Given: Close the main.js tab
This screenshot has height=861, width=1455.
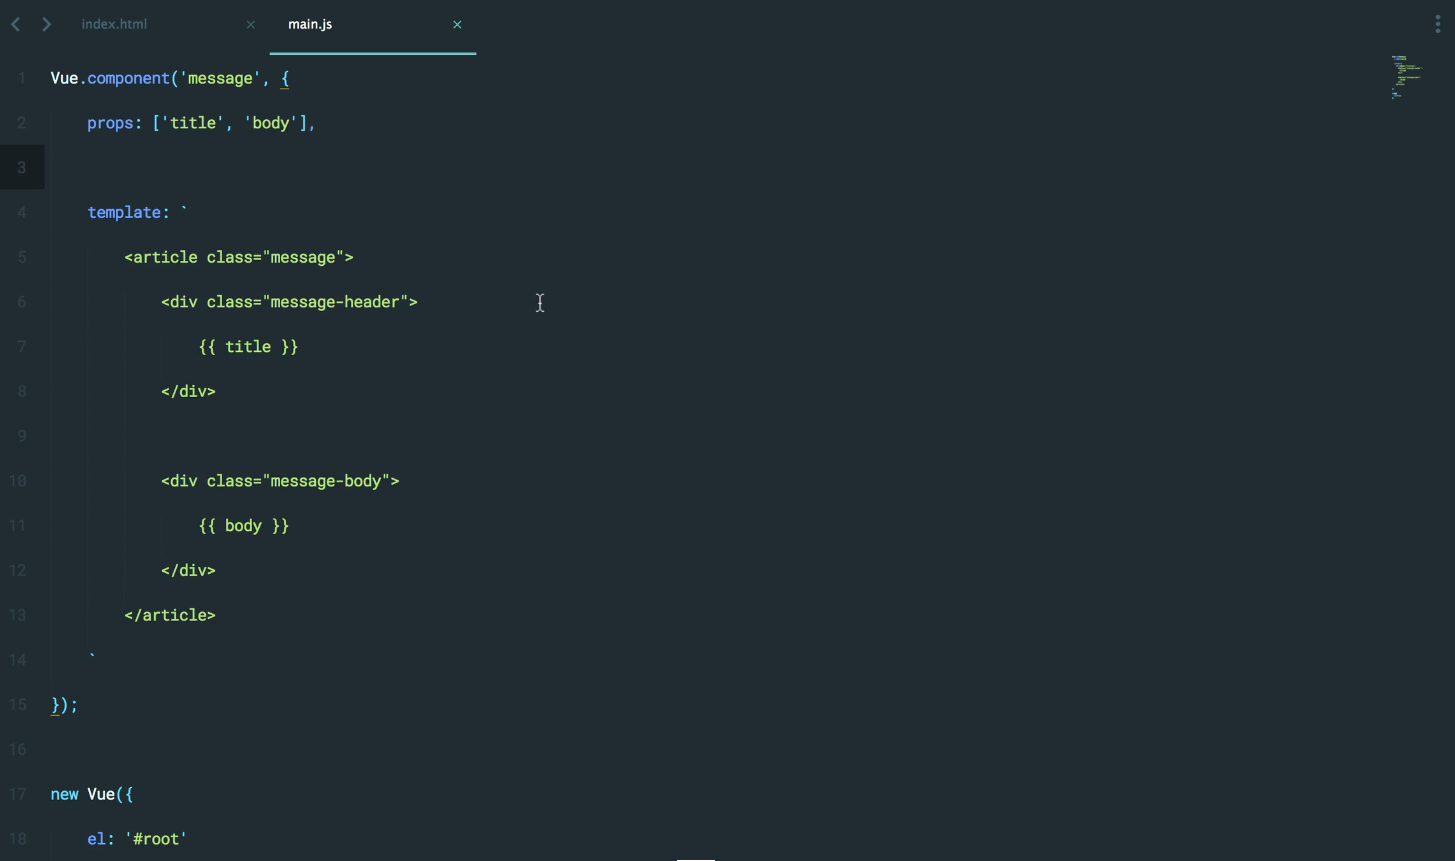Looking at the screenshot, I should point(457,24).
